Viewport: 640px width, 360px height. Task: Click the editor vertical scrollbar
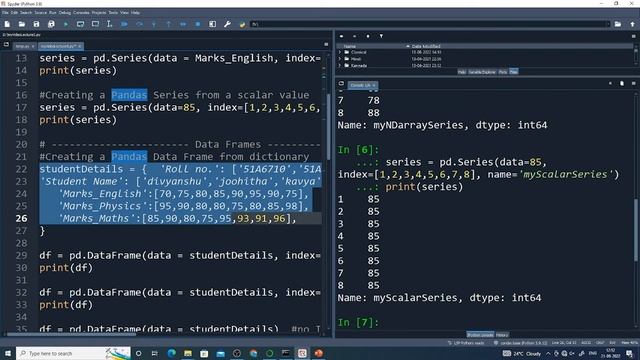(329, 127)
